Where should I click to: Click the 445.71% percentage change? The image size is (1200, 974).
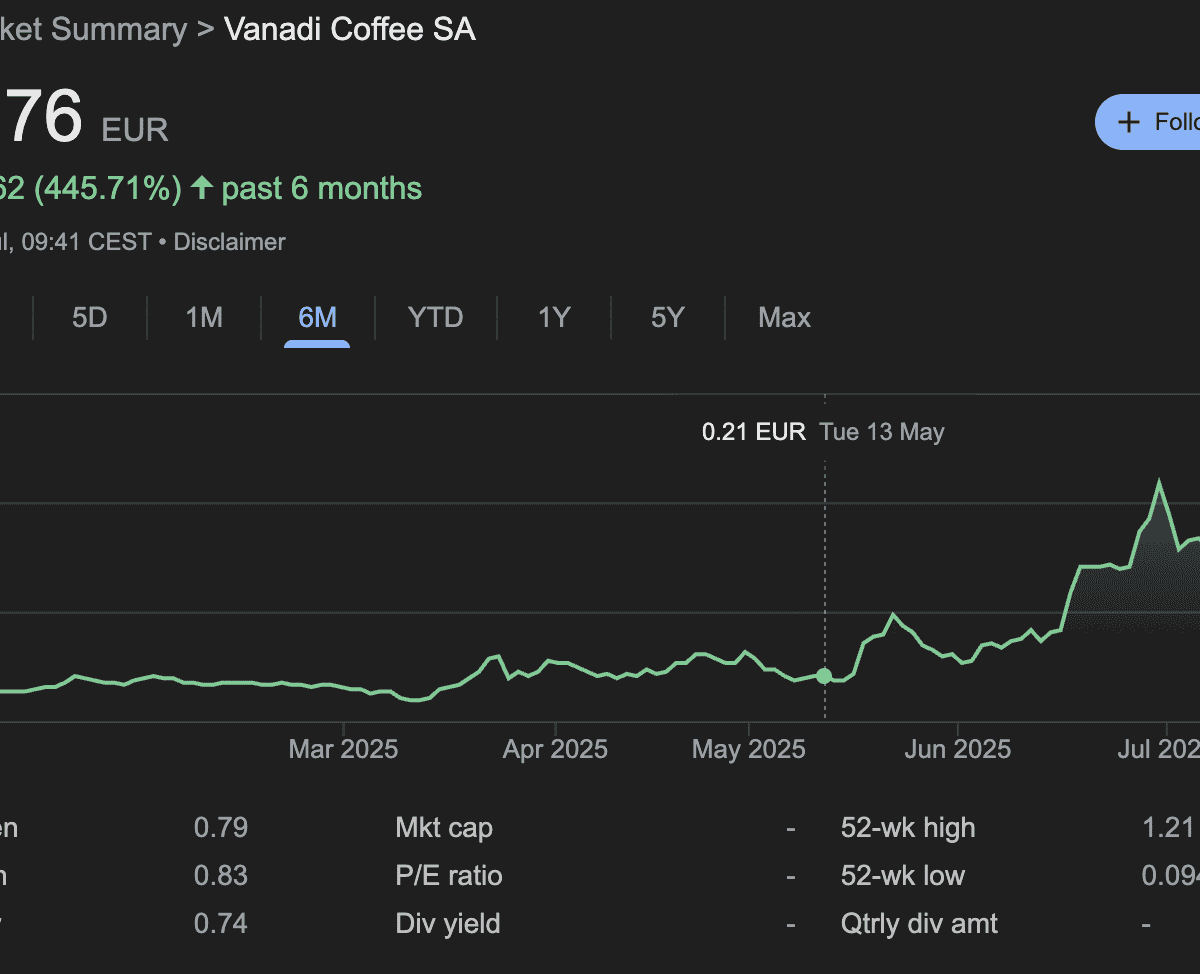point(108,188)
